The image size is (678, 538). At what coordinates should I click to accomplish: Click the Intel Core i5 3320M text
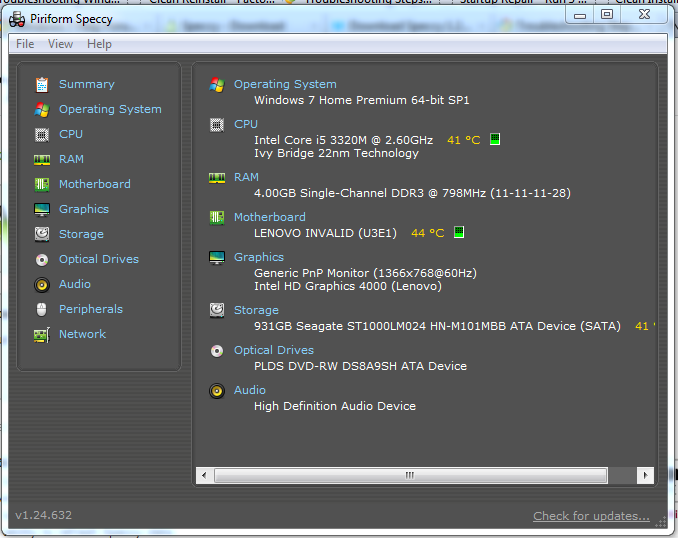click(x=343, y=140)
